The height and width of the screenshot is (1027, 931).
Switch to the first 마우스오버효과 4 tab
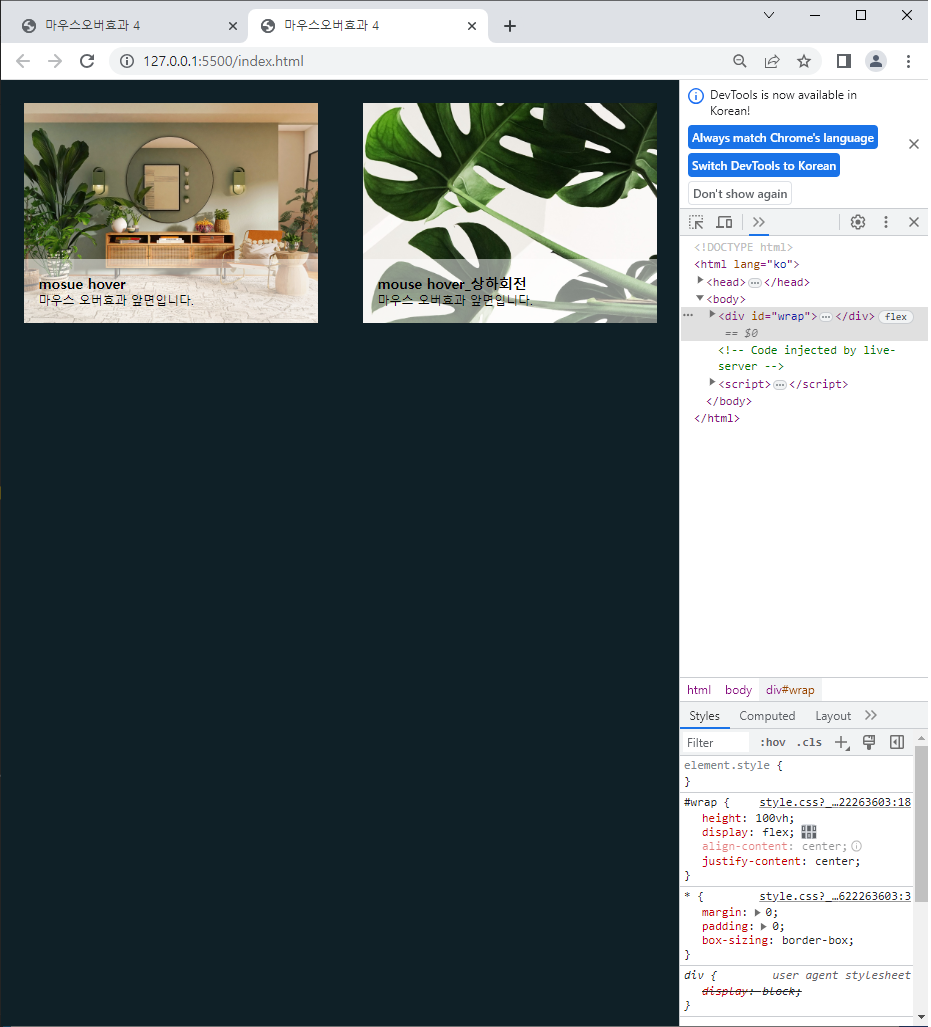pos(124,26)
